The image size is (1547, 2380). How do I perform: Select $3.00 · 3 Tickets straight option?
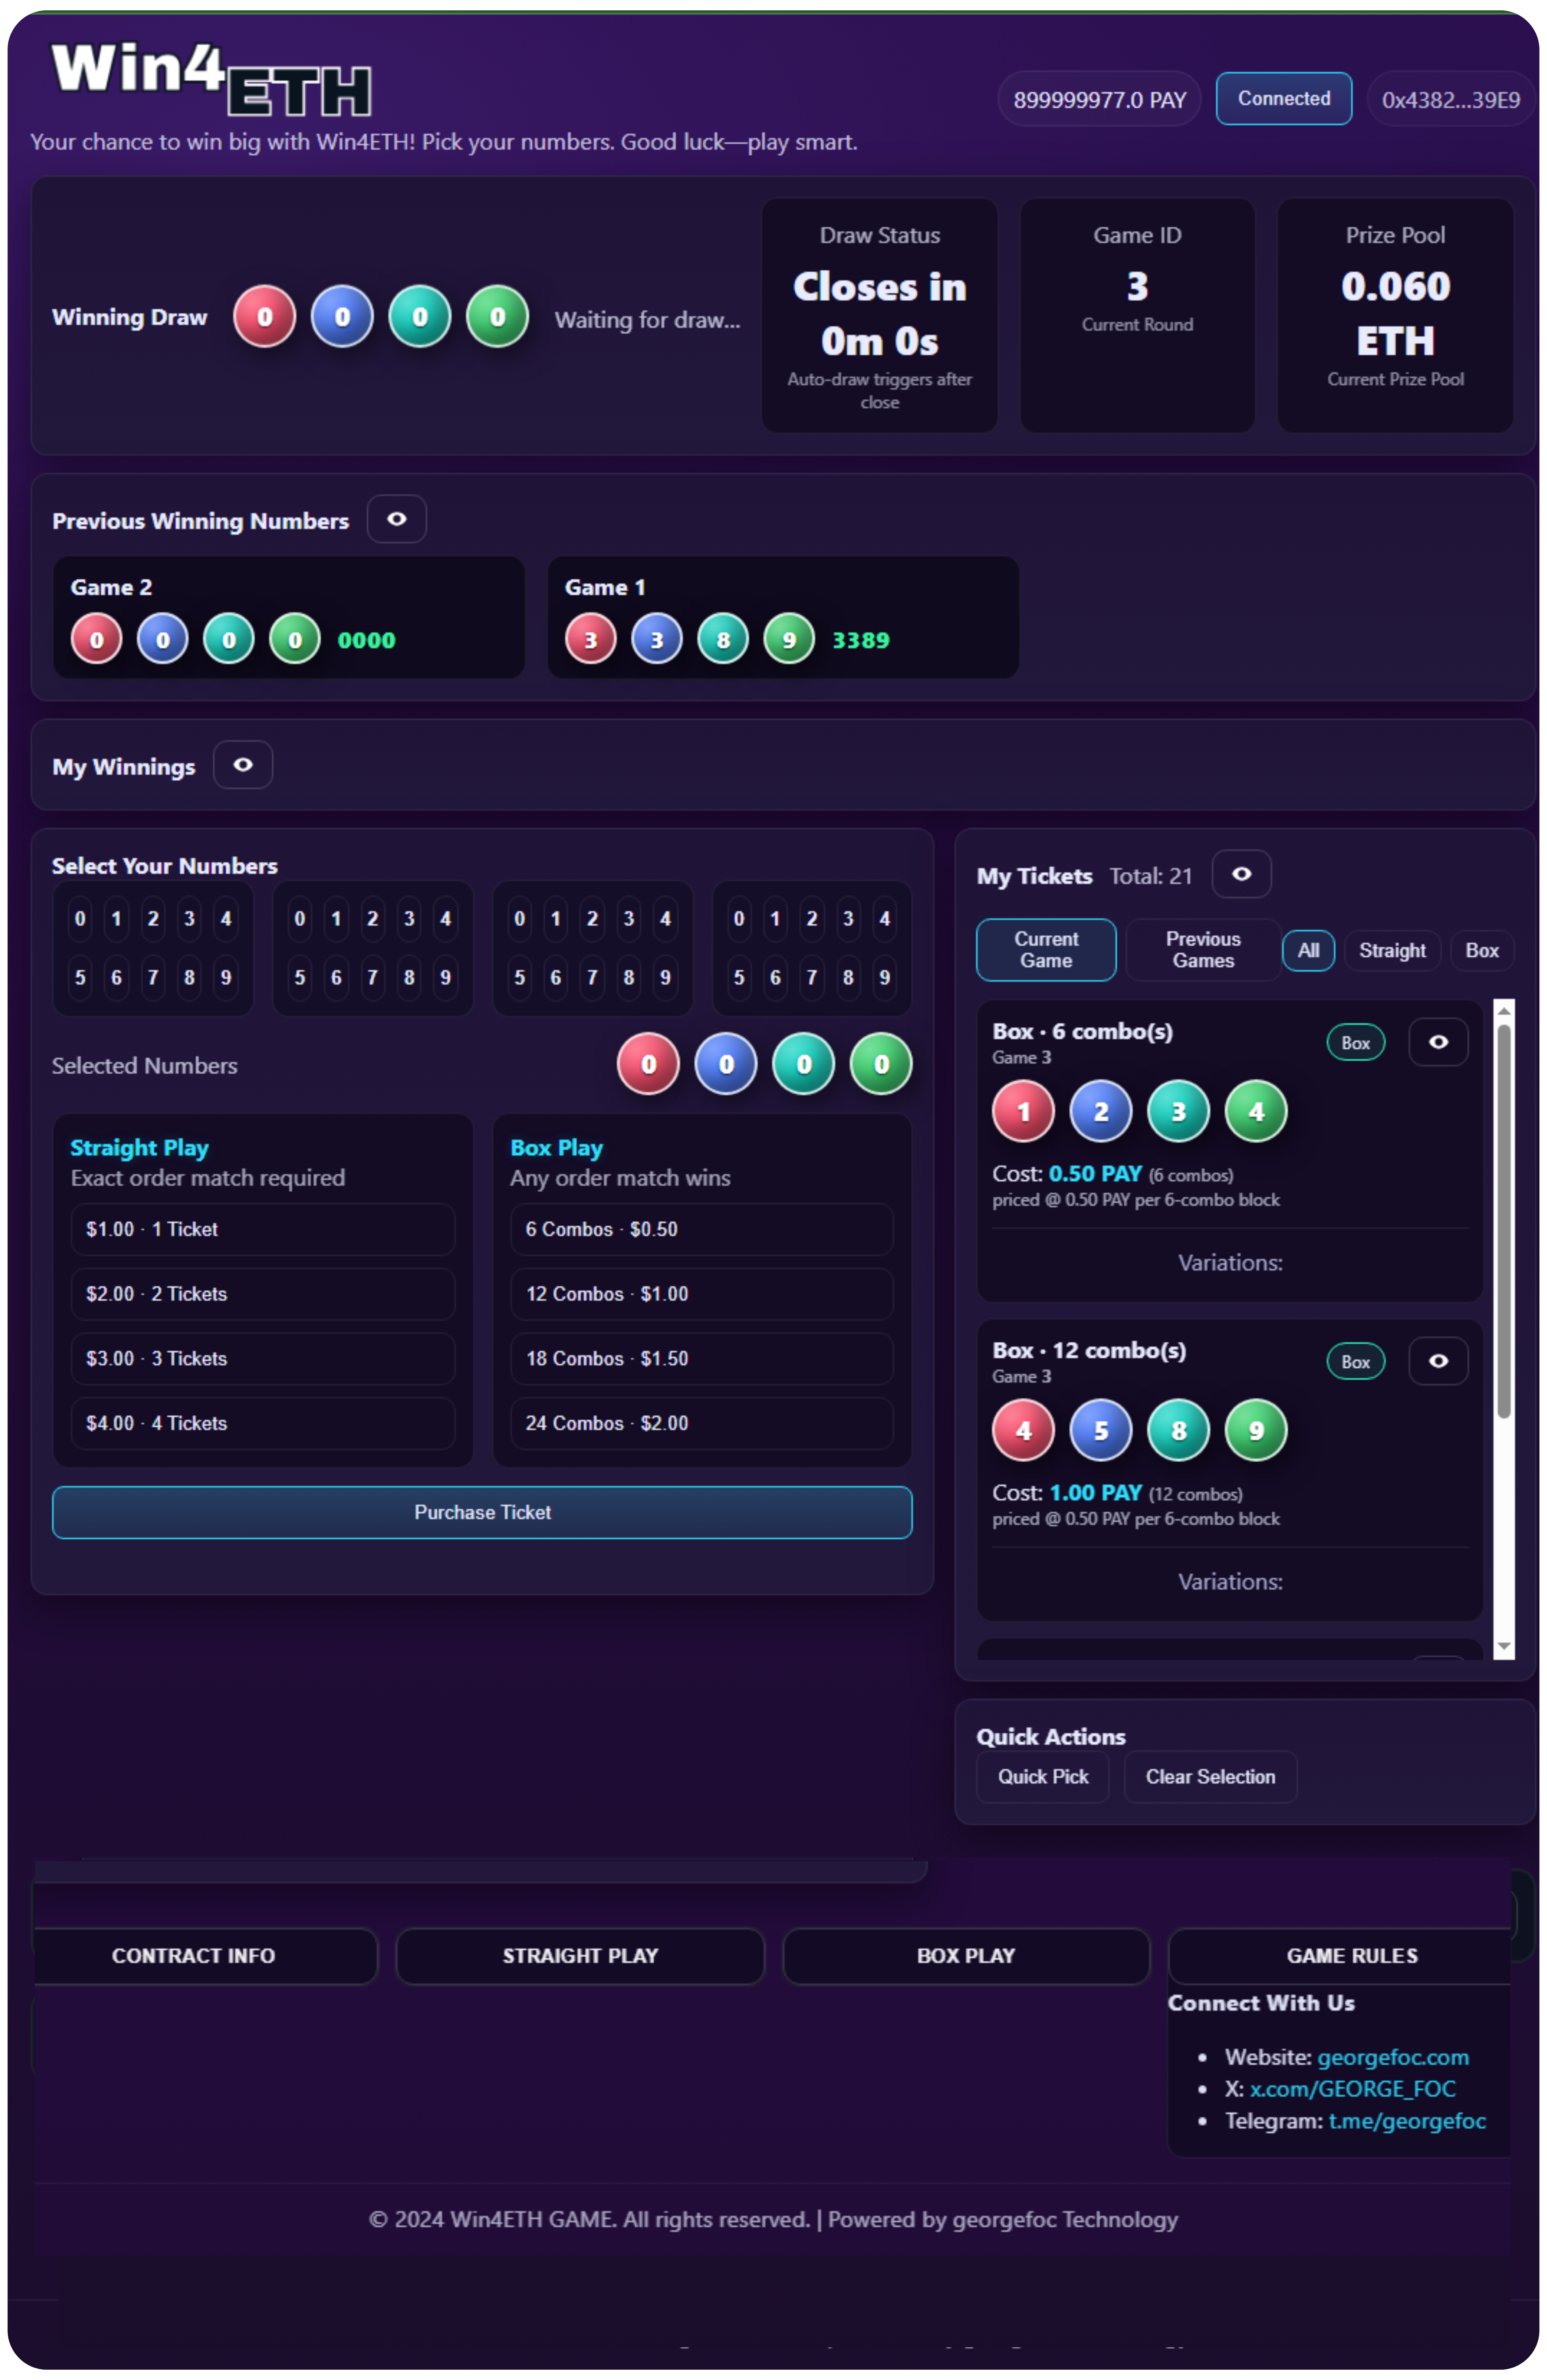pos(262,1359)
